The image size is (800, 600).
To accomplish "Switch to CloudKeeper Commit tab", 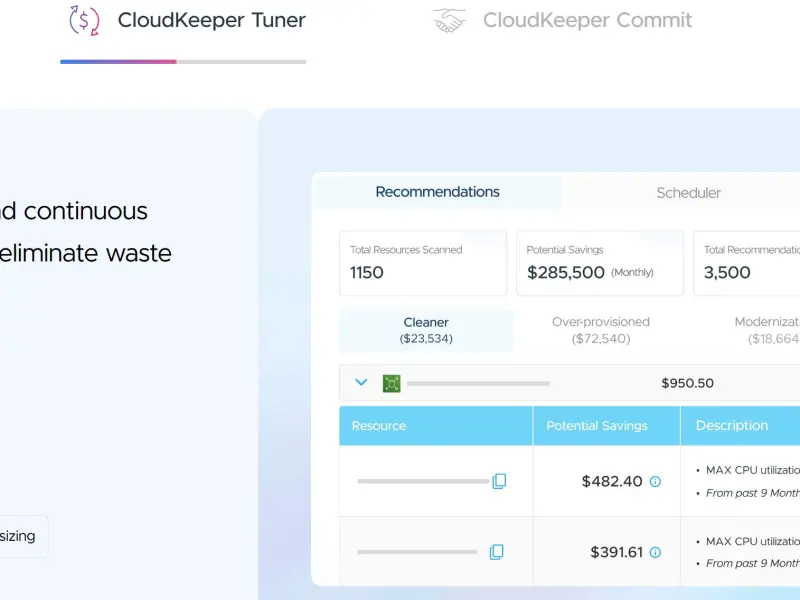I will (x=562, y=20).
